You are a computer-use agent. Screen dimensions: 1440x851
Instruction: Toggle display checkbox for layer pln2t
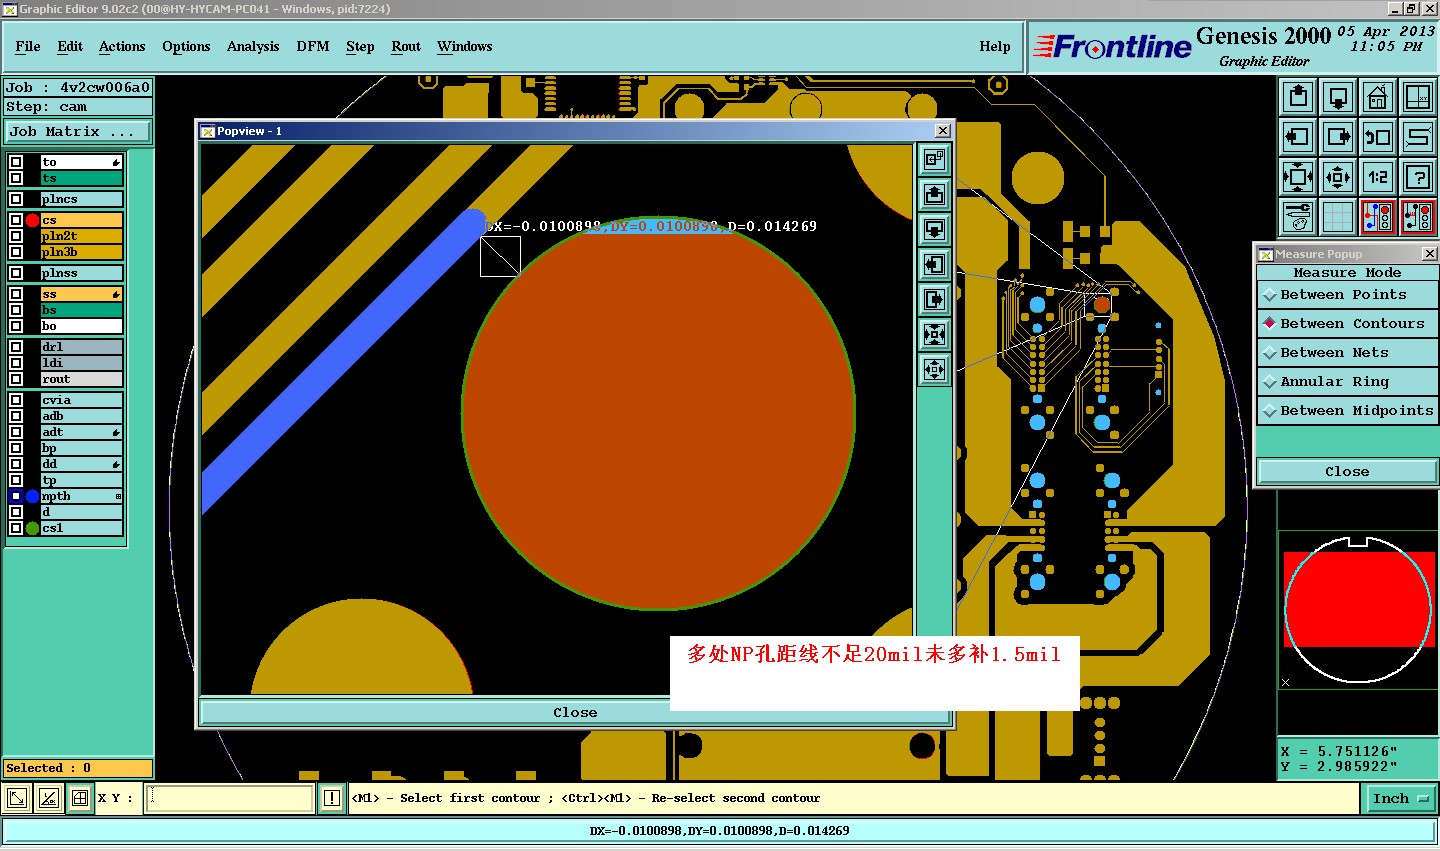pyautogui.click(x=16, y=236)
